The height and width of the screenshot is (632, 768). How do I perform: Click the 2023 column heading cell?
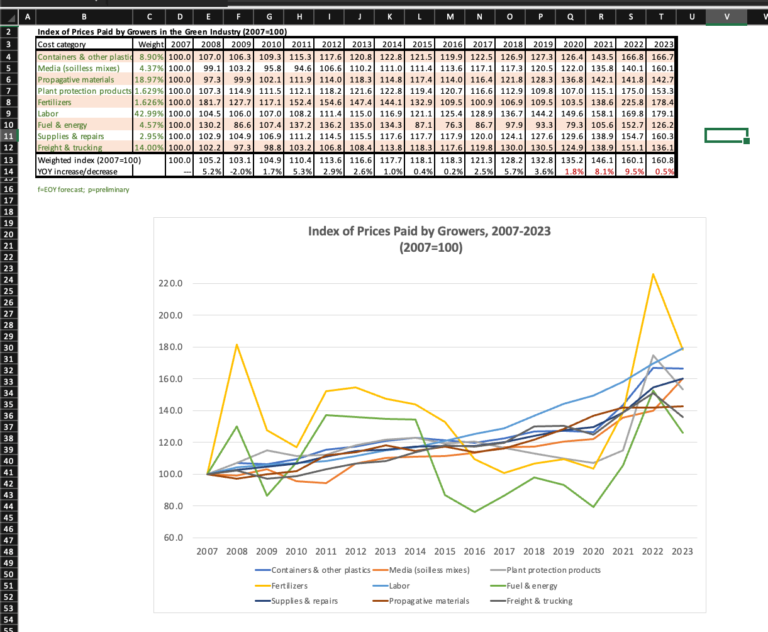tap(662, 45)
